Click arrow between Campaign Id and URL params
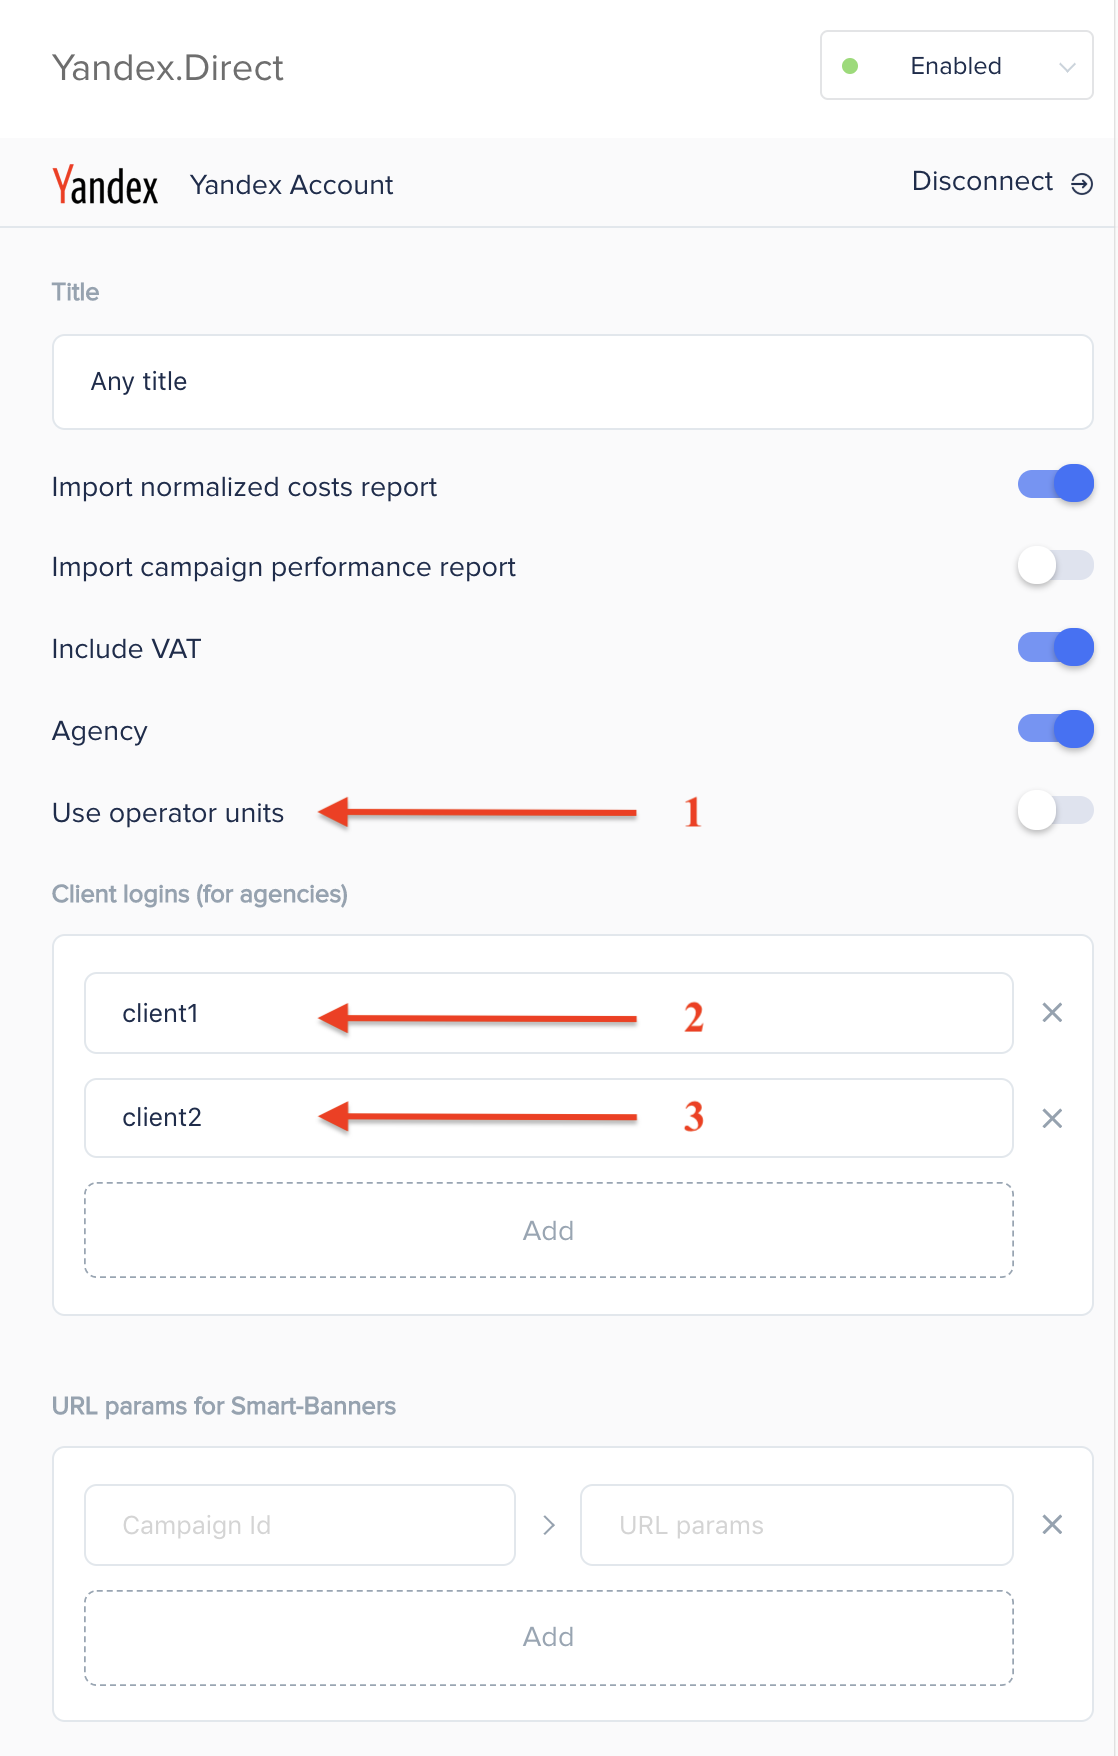 click(548, 1525)
